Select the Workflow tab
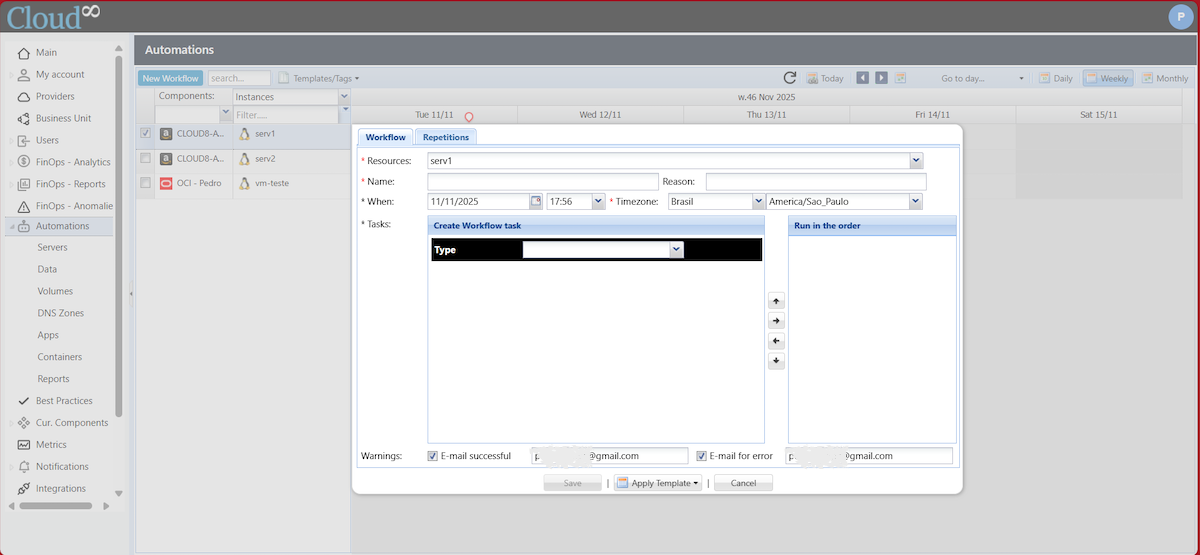Screen dimensions: 1200x555 (x=385, y=137)
